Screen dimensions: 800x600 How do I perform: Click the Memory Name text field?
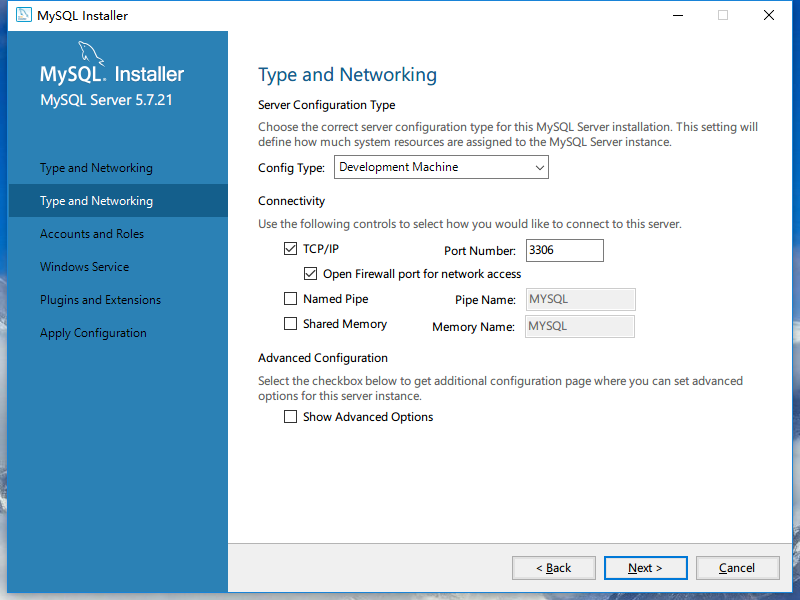pyautogui.click(x=580, y=326)
